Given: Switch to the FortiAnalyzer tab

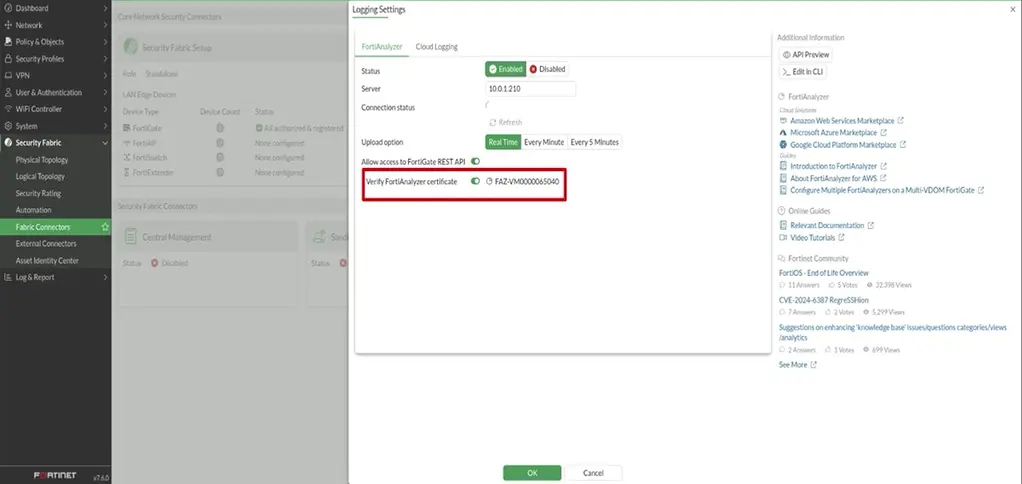Looking at the screenshot, I should click(382, 47).
